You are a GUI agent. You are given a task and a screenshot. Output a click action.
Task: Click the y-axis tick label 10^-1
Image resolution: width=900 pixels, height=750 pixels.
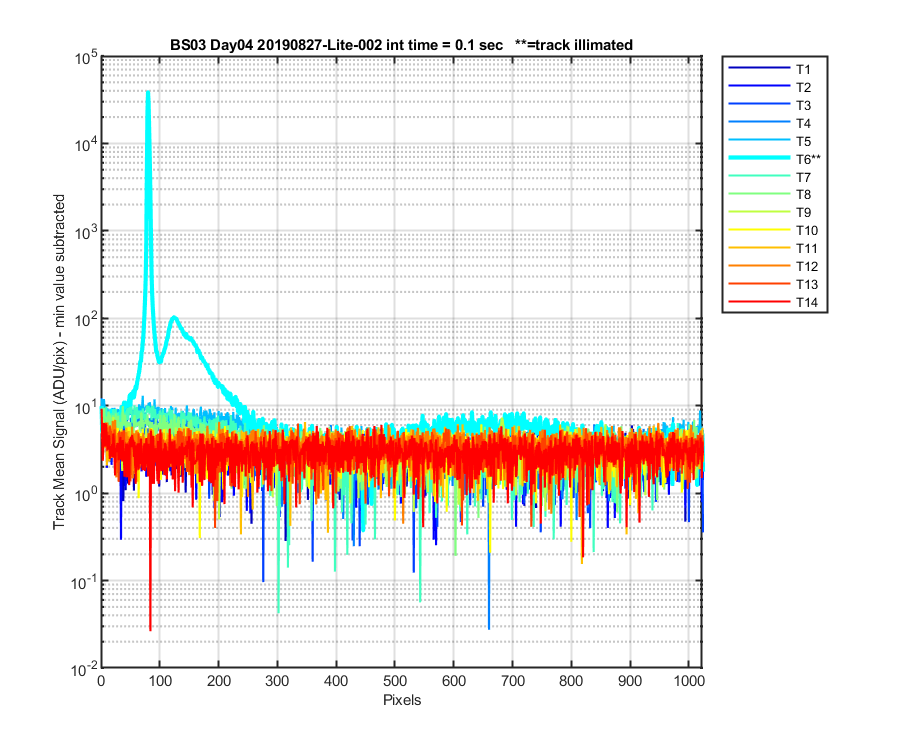coord(84,582)
